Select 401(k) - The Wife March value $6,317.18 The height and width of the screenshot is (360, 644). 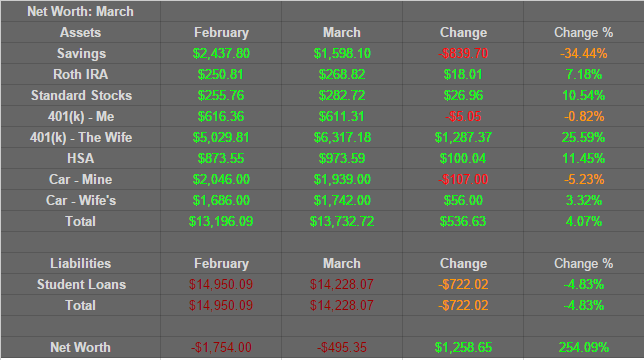342,138
